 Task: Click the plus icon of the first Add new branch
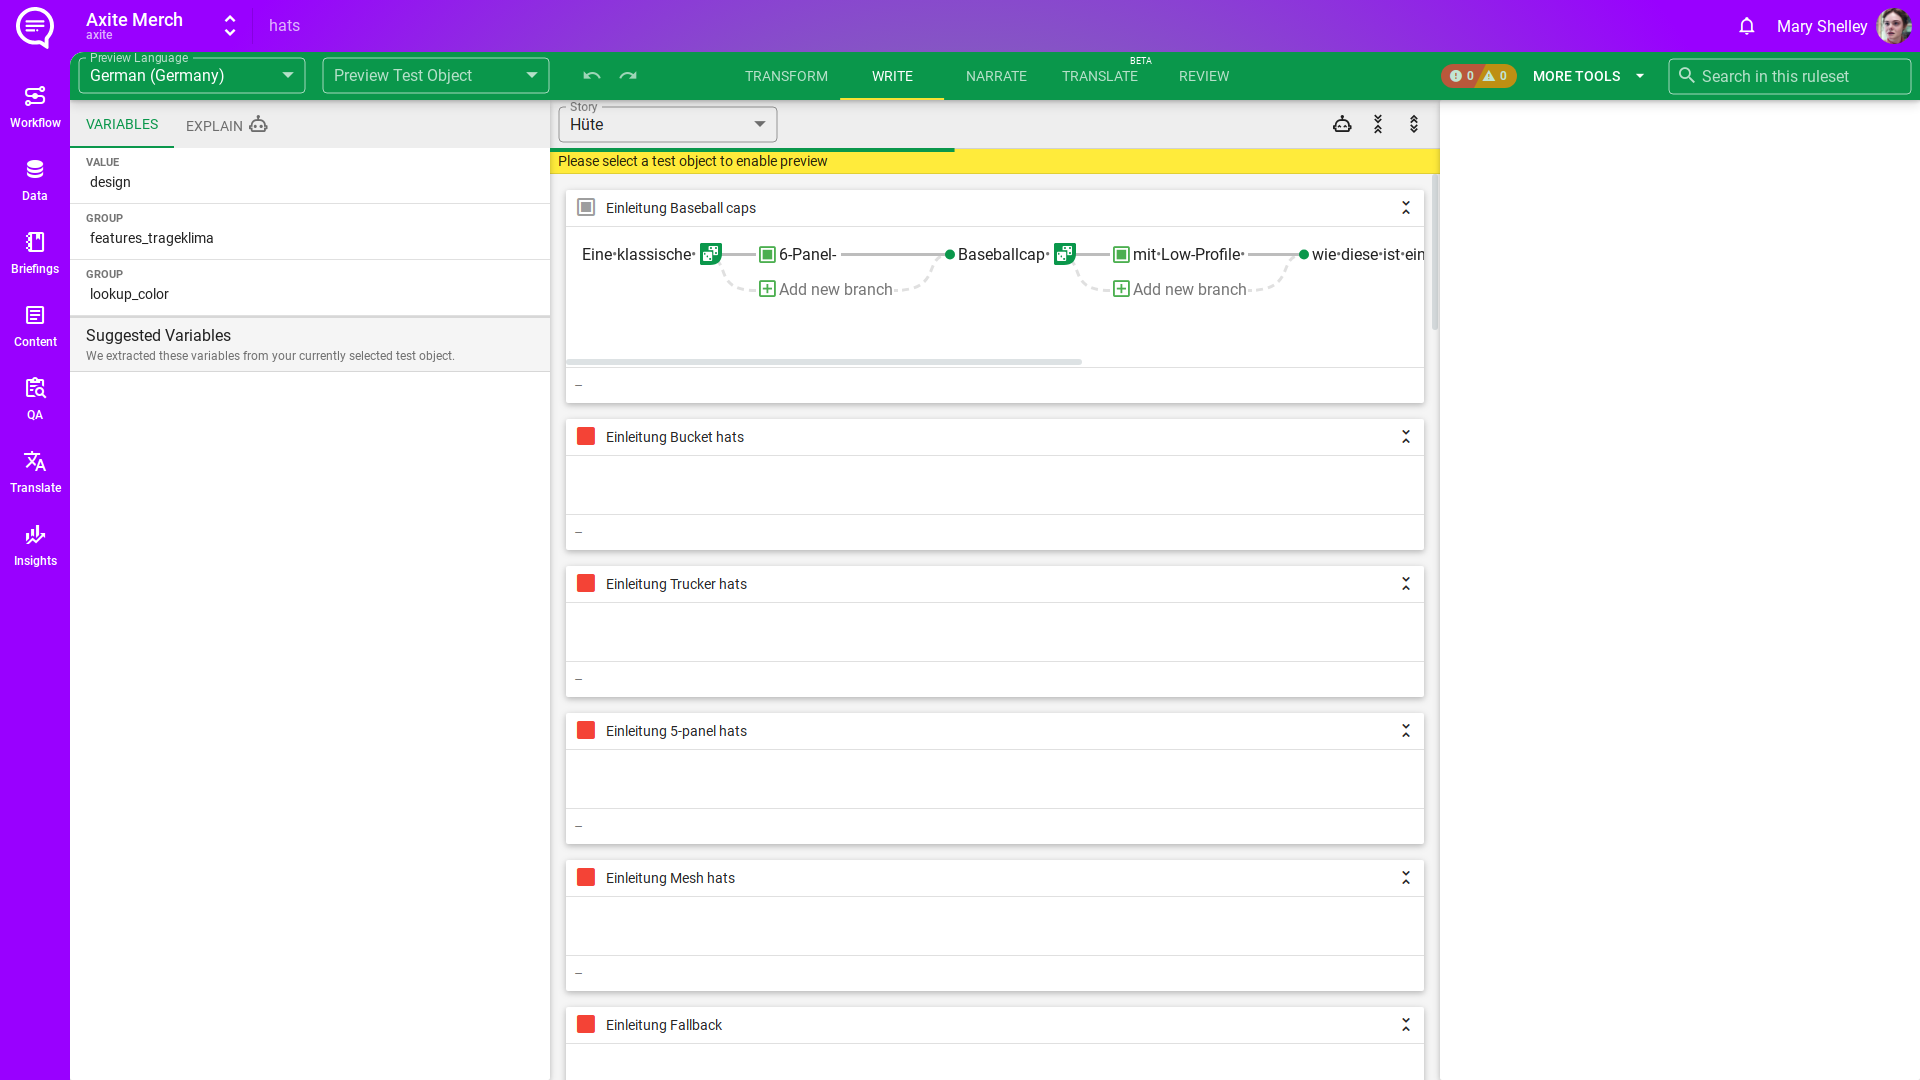(x=767, y=289)
